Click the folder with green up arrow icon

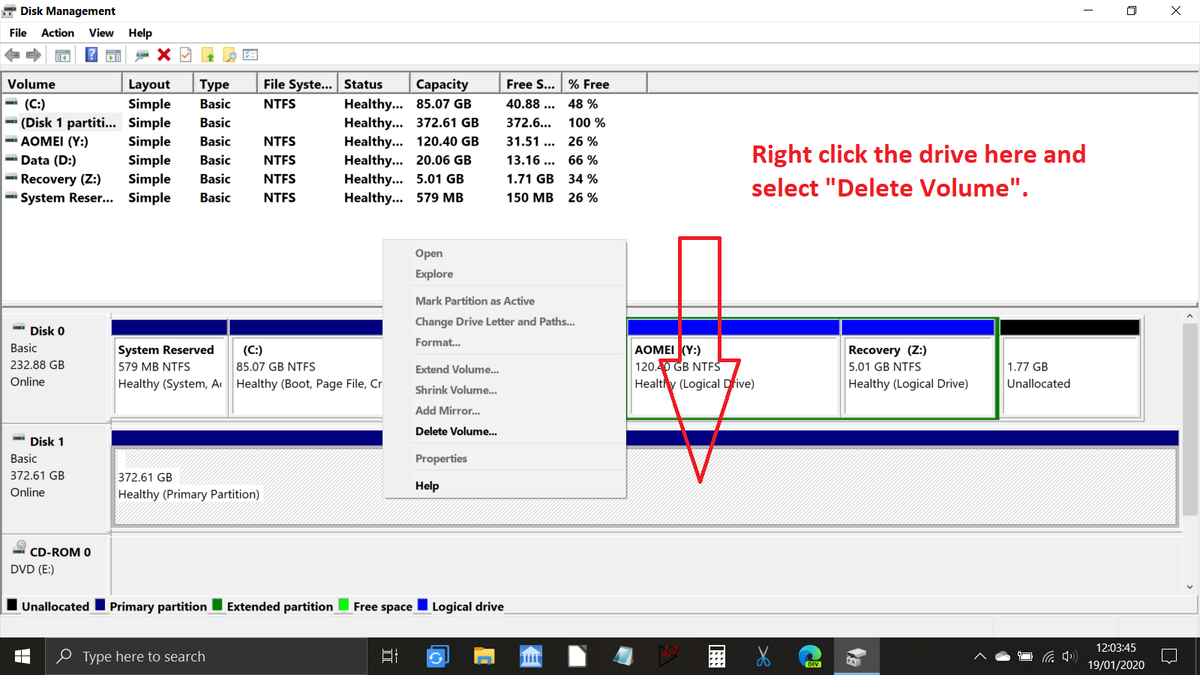(208, 55)
